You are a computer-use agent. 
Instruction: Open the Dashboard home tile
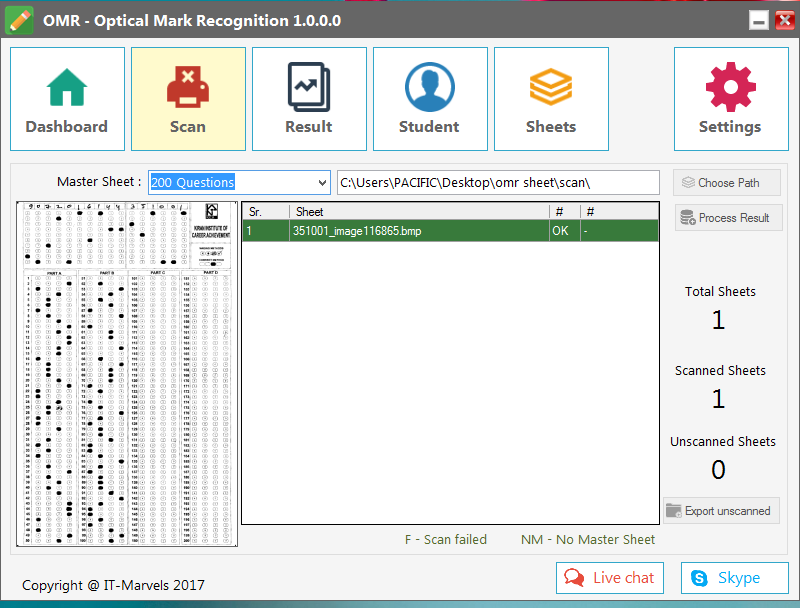point(67,99)
